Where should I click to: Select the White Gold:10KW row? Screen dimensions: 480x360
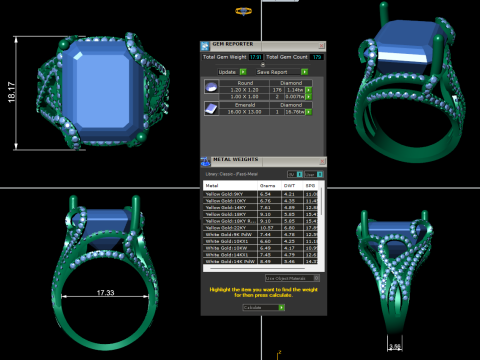click(x=260, y=248)
